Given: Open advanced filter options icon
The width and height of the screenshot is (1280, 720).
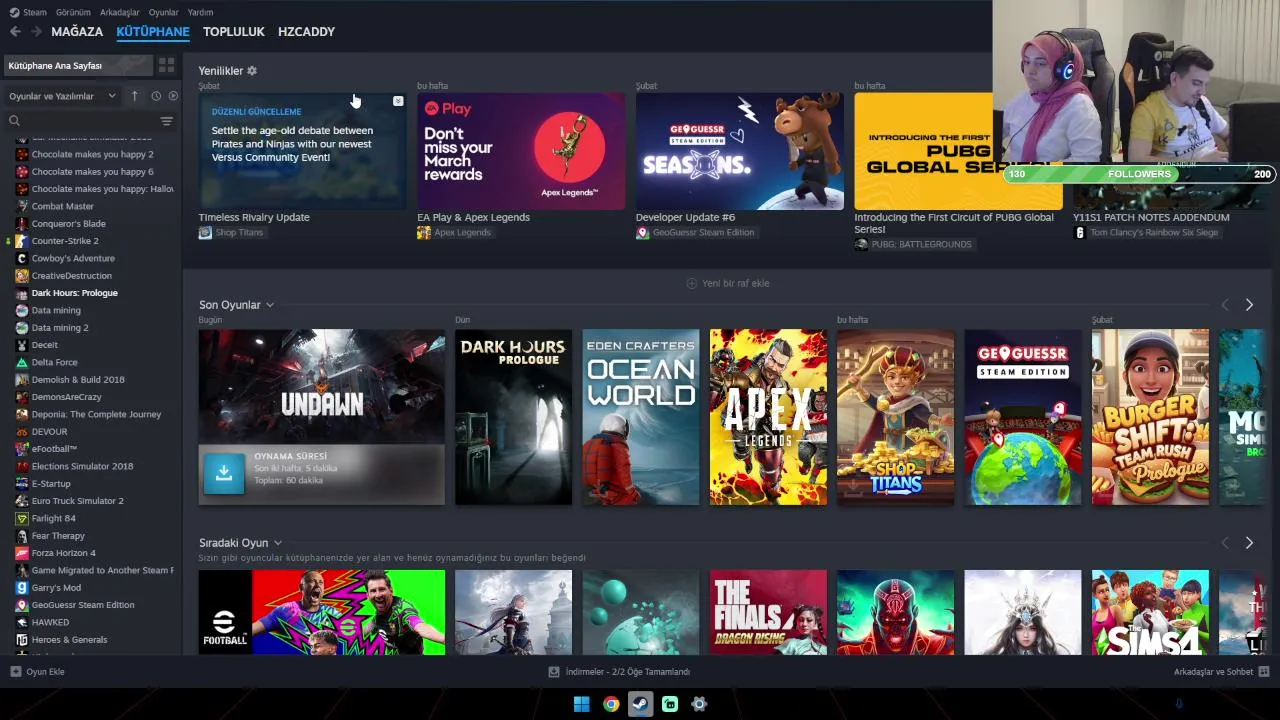Looking at the screenshot, I should tap(166, 121).
